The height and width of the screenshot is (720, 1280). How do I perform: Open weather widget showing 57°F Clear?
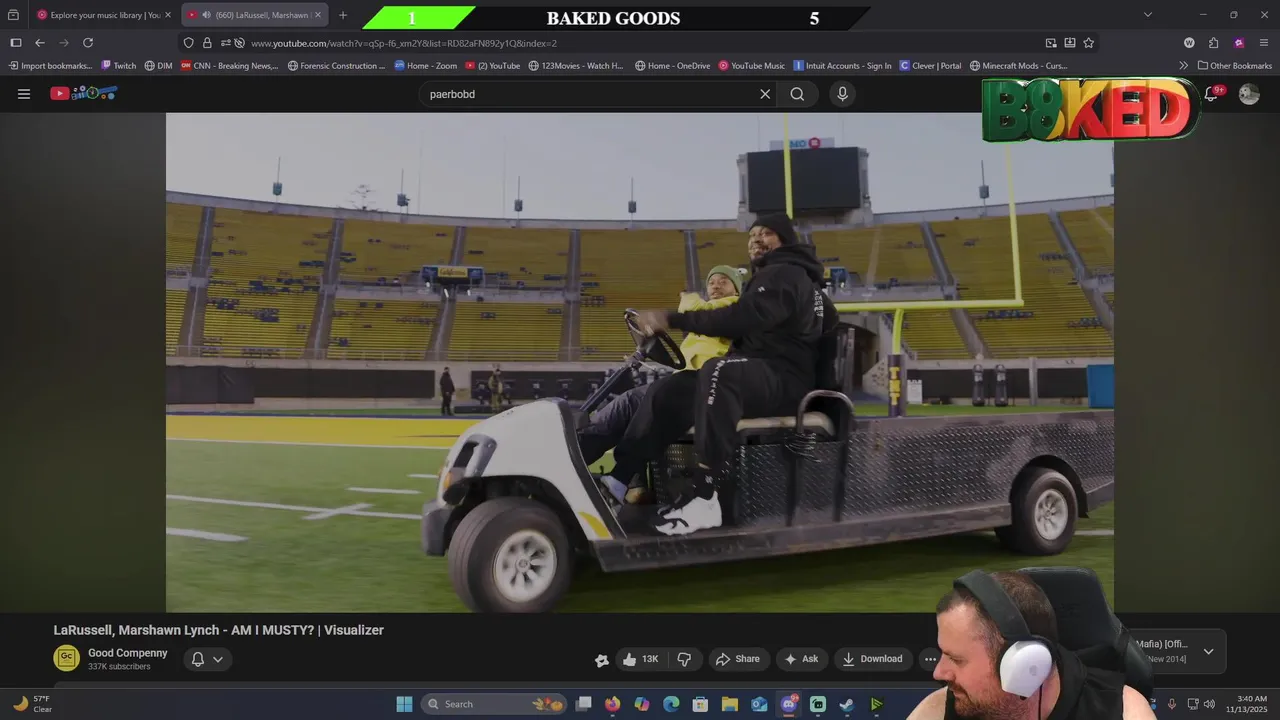tap(32, 704)
